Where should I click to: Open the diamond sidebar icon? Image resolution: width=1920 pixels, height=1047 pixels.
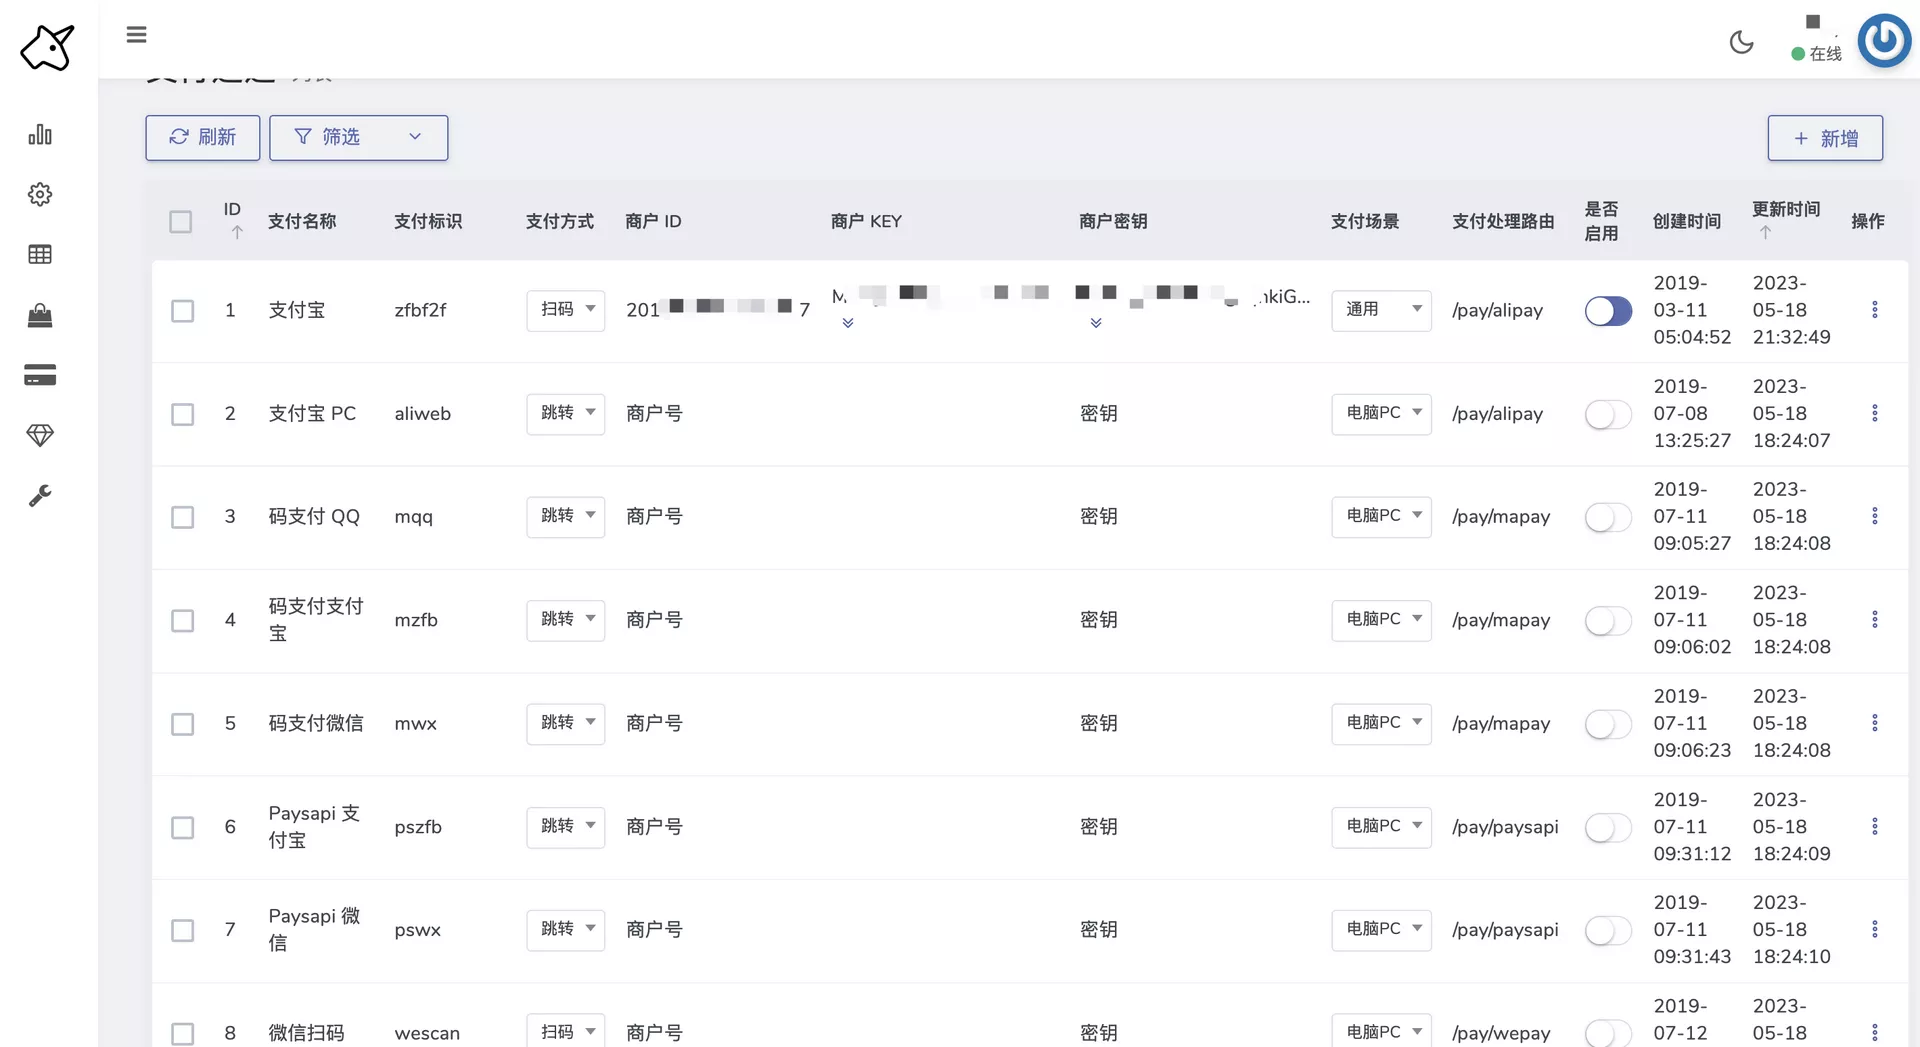pyautogui.click(x=40, y=435)
